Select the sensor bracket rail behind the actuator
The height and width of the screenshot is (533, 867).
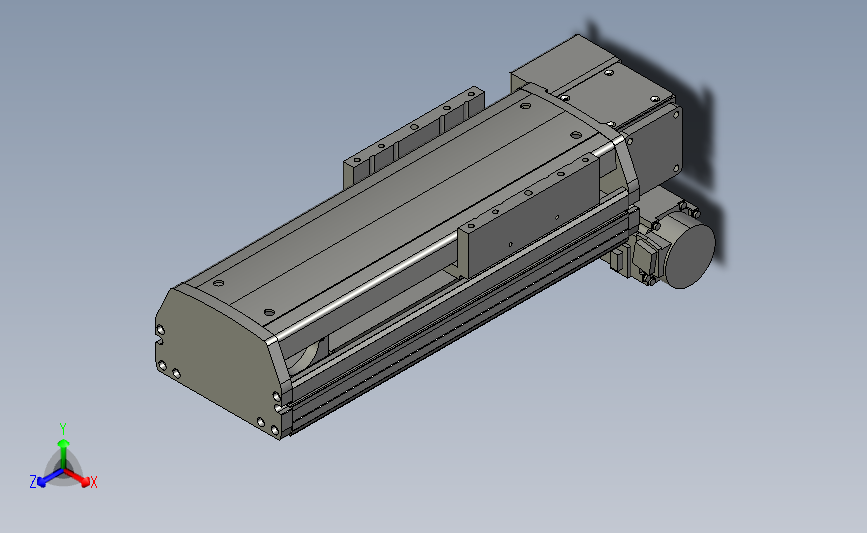click(x=415, y=135)
